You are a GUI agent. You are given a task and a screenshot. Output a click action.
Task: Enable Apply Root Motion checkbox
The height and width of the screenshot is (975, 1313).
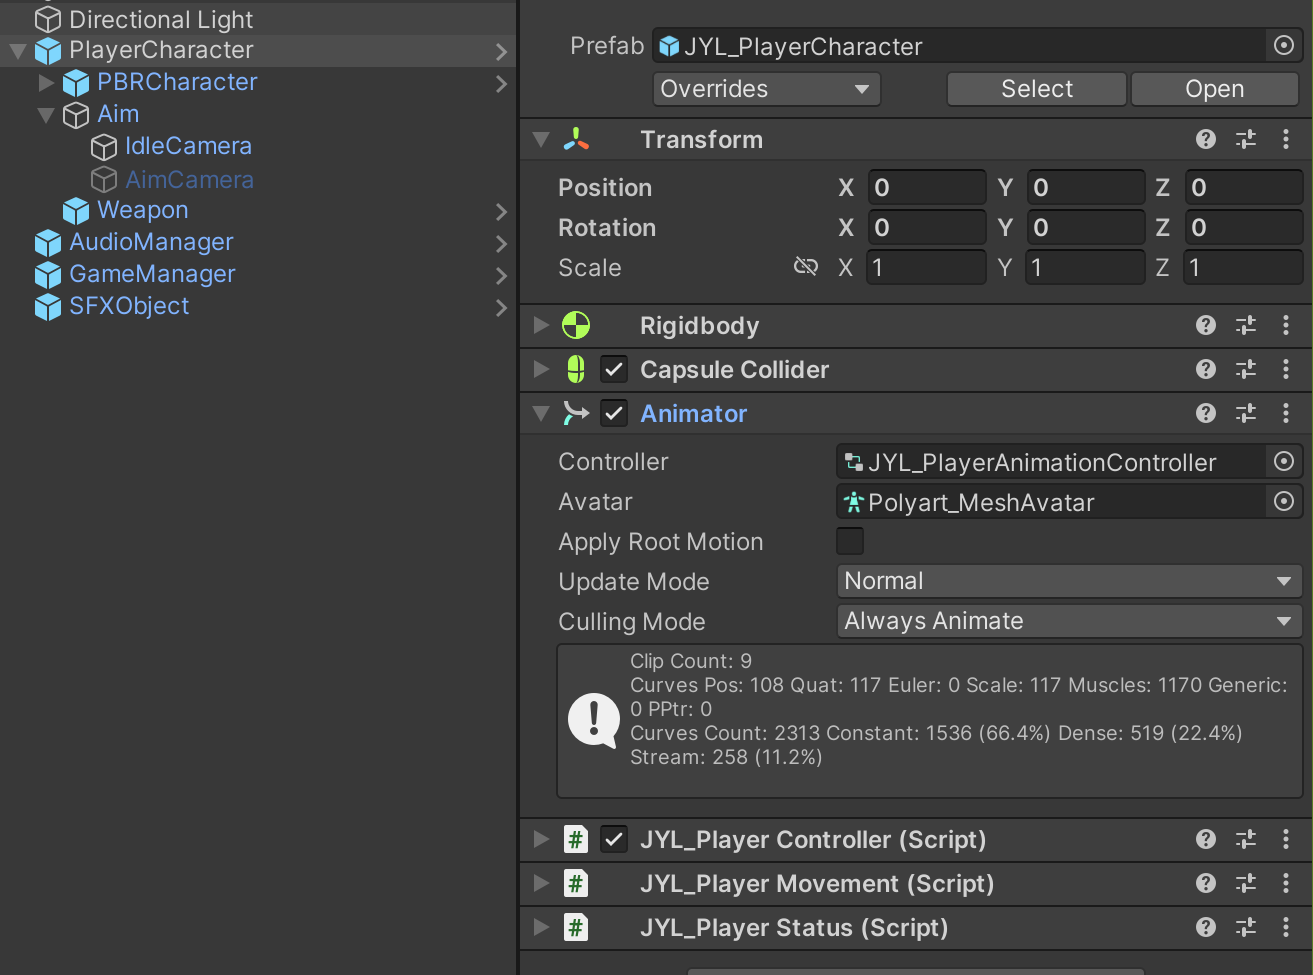point(850,541)
